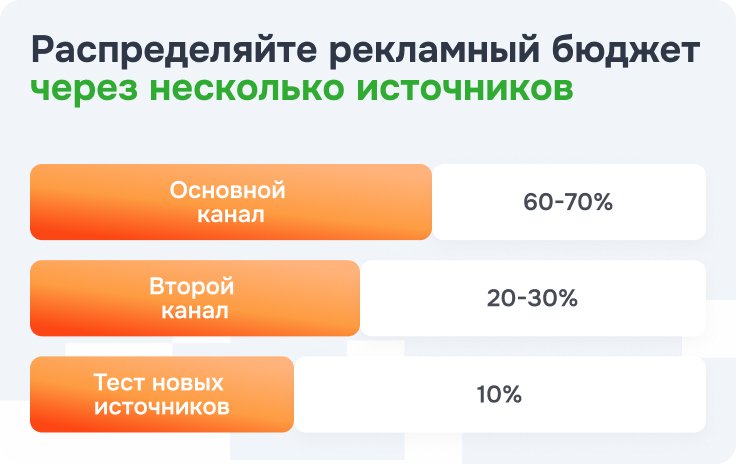This screenshot has height=464, width=736.
Task: Click the word "Основной" in the first bar
Action: point(227,190)
